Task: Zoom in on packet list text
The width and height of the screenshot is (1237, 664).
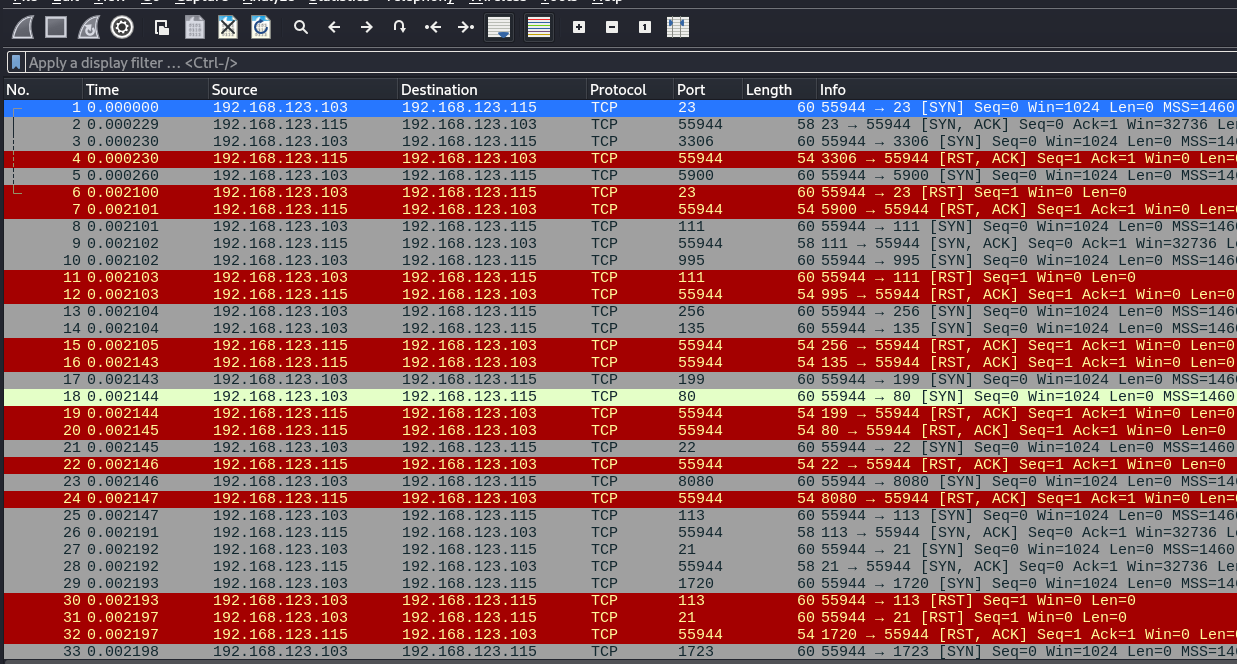Action: (579, 27)
